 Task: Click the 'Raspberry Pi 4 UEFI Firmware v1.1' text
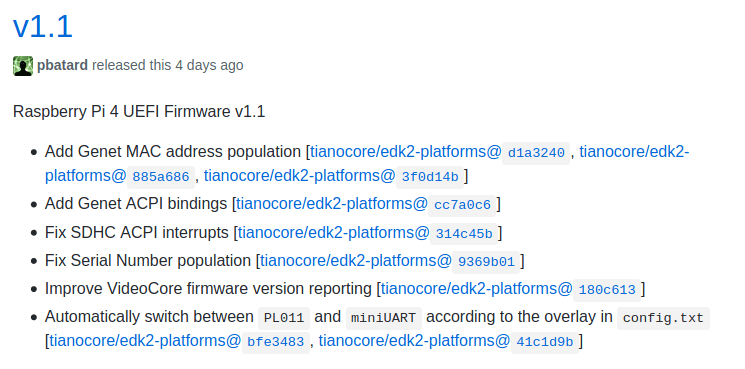pyautogui.click(x=139, y=112)
